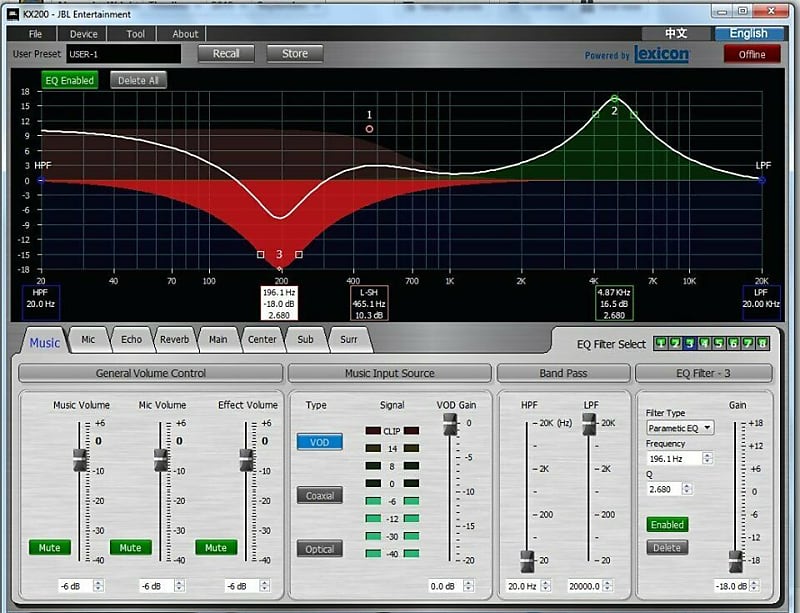Select EQ filter 3 button

point(690,344)
